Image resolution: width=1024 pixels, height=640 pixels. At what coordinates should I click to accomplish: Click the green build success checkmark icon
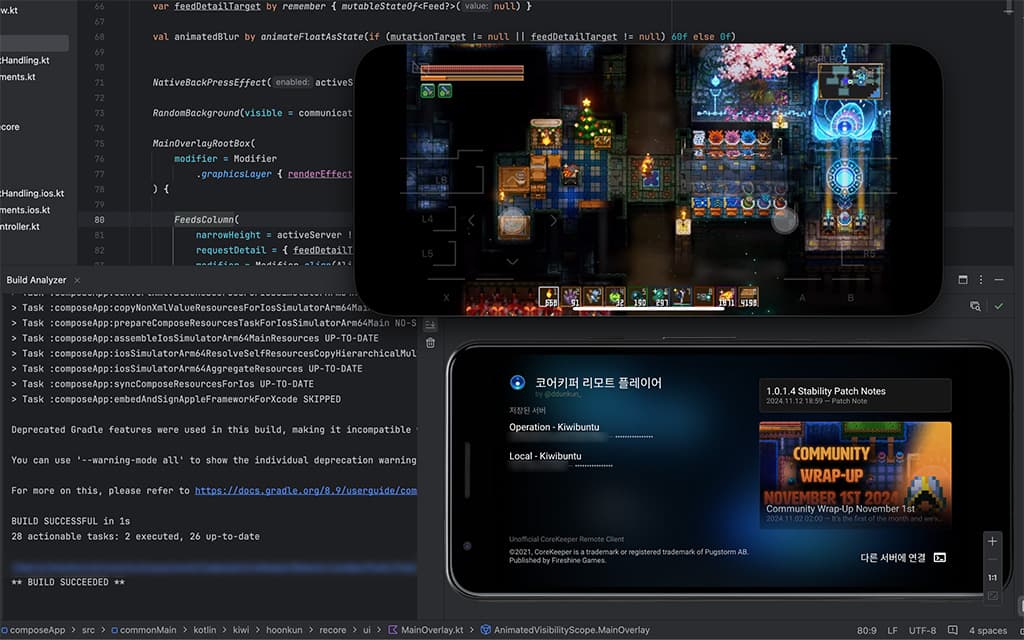pos(998,306)
